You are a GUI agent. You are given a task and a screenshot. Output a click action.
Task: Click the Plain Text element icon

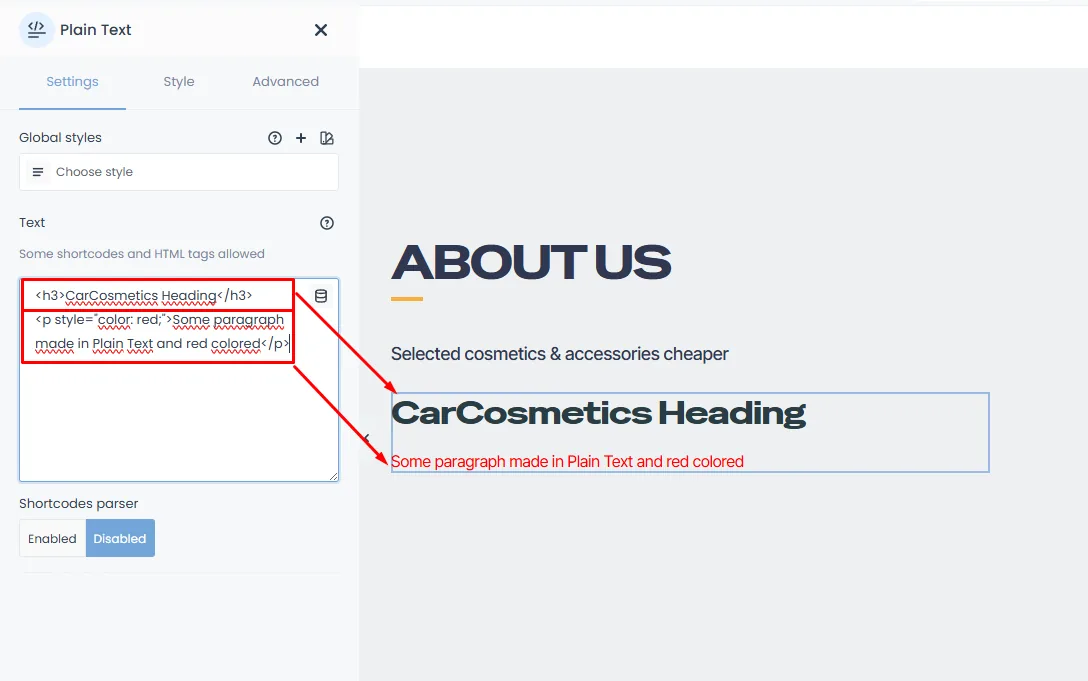37,30
